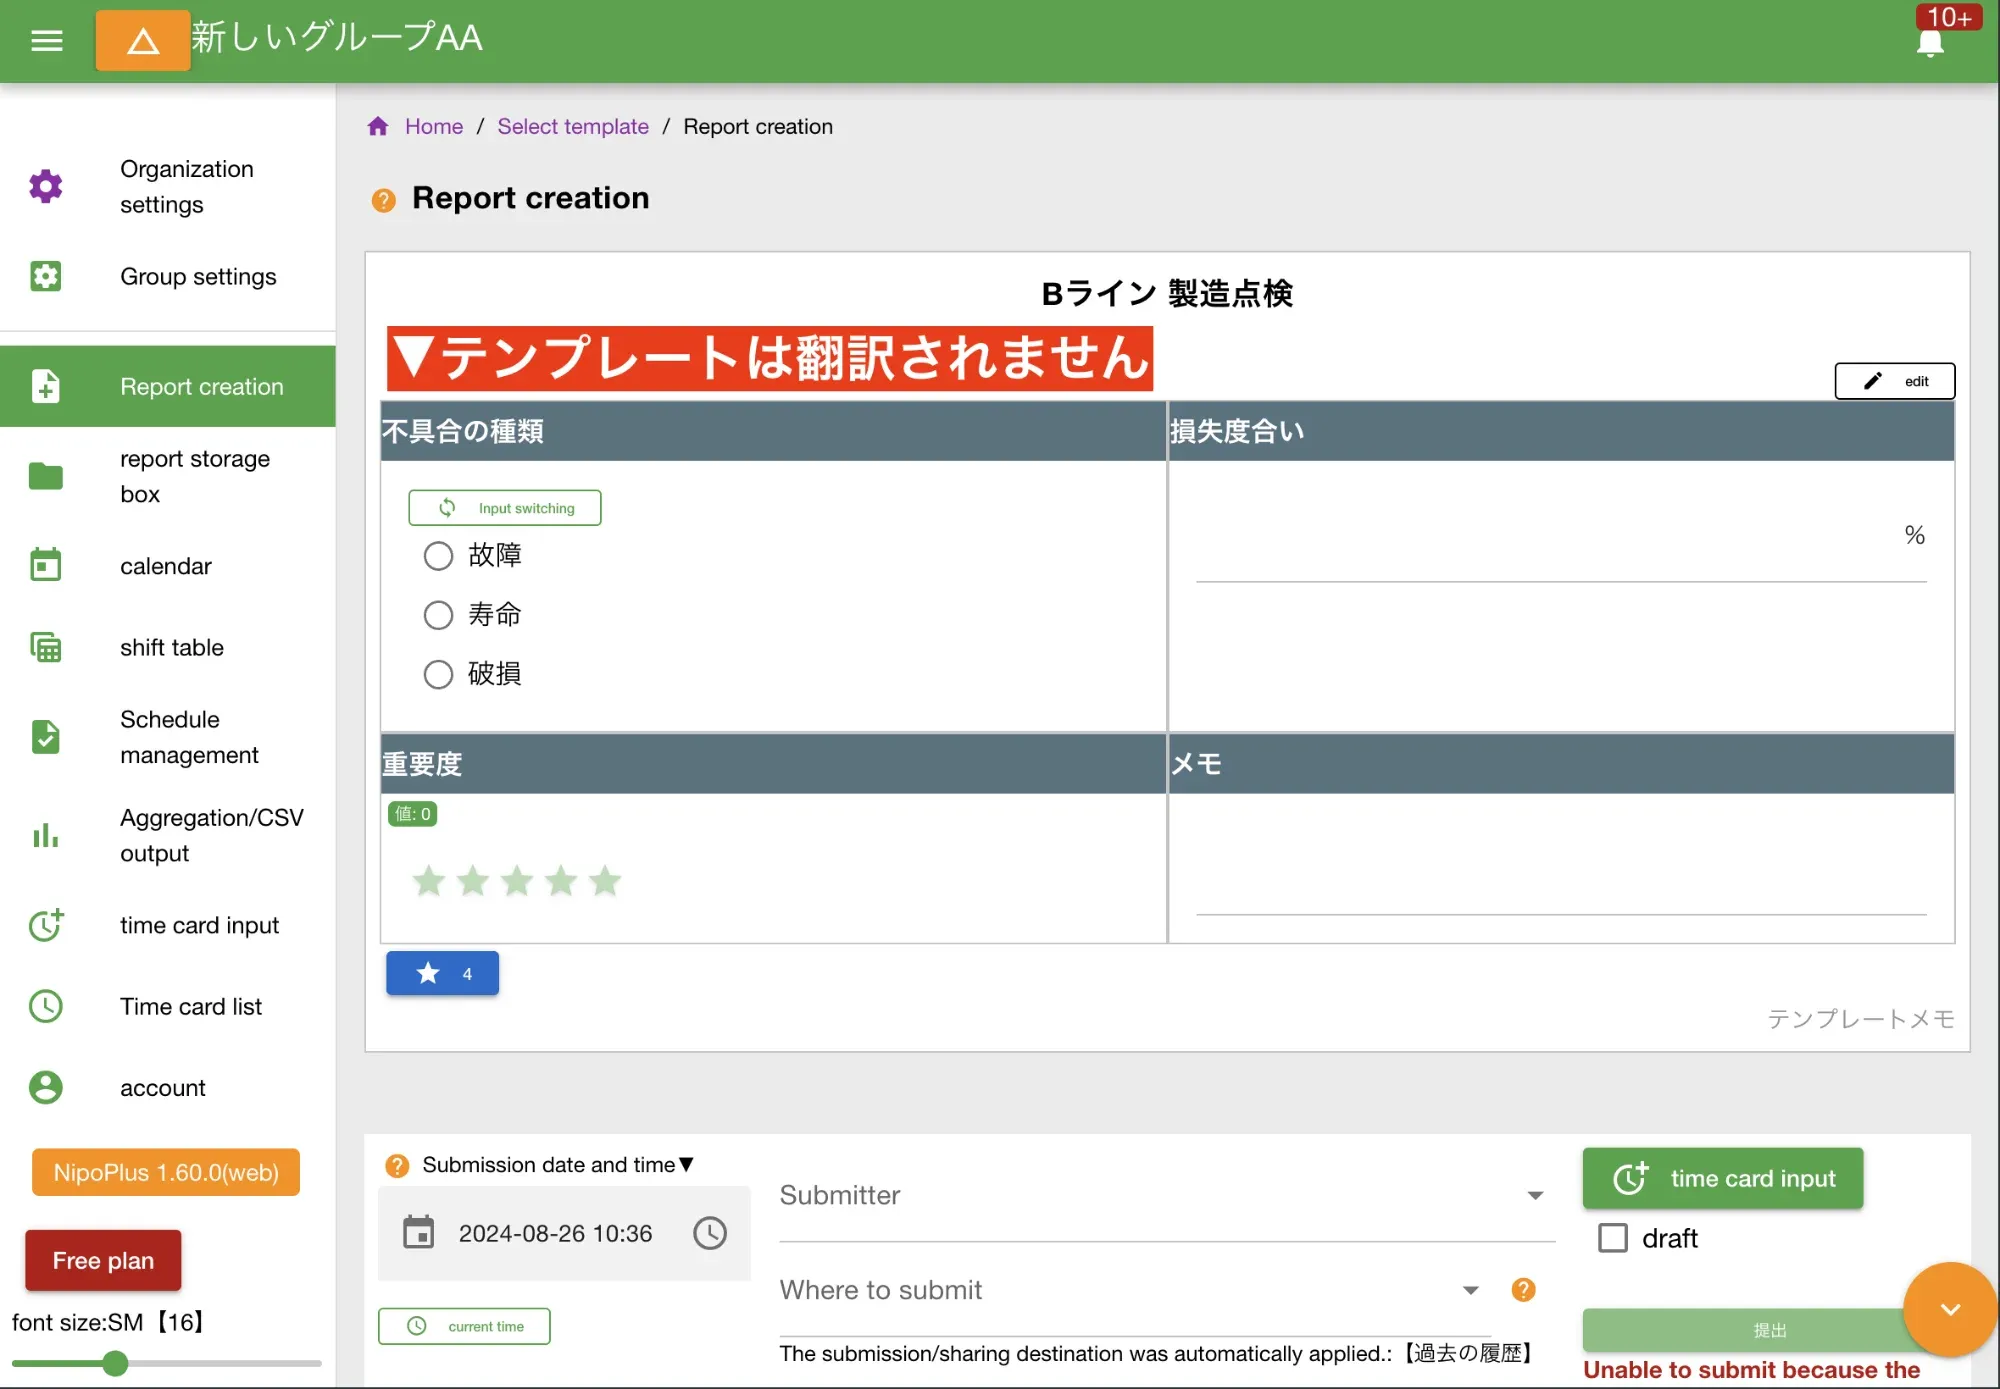This screenshot has height=1389, width=2000.
Task: Open Aggregation/CSV output chart icon
Action: pos(46,835)
